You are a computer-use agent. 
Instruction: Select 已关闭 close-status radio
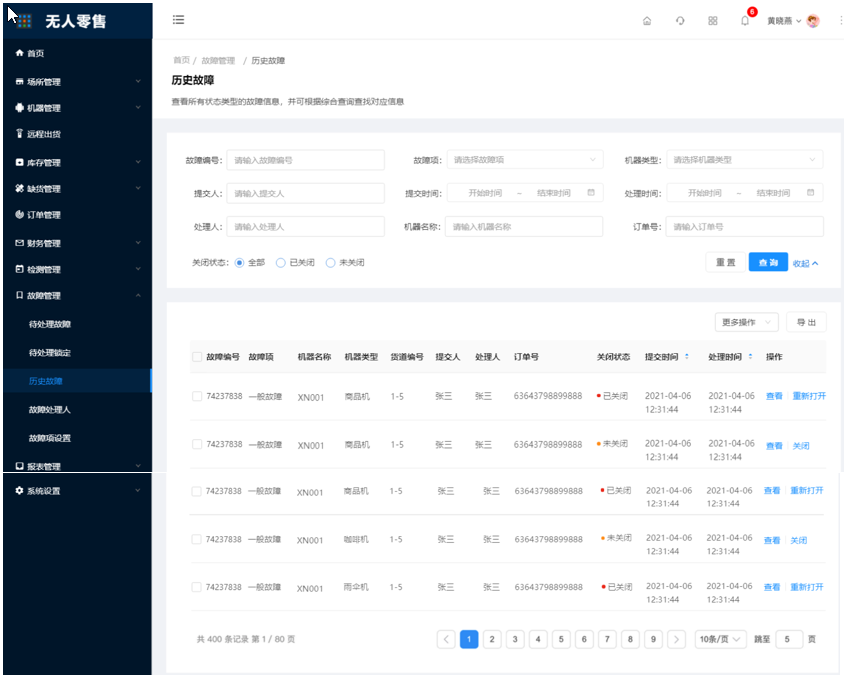point(280,263)
